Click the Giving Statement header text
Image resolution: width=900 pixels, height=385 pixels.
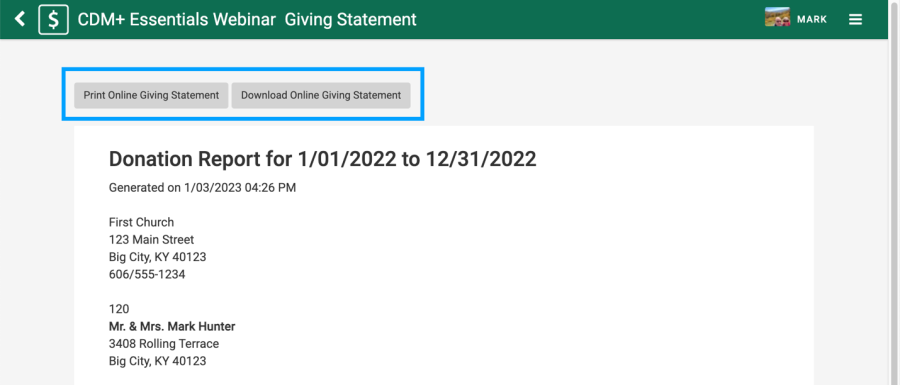[x=351, y=20]
